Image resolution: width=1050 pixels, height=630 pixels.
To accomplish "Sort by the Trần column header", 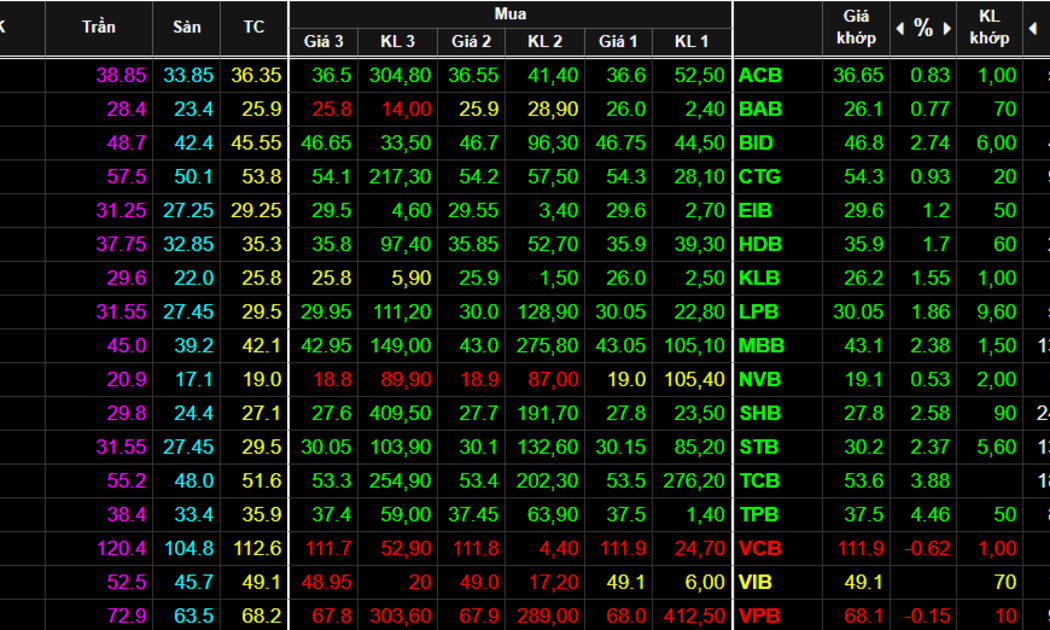I will [98, 27].
